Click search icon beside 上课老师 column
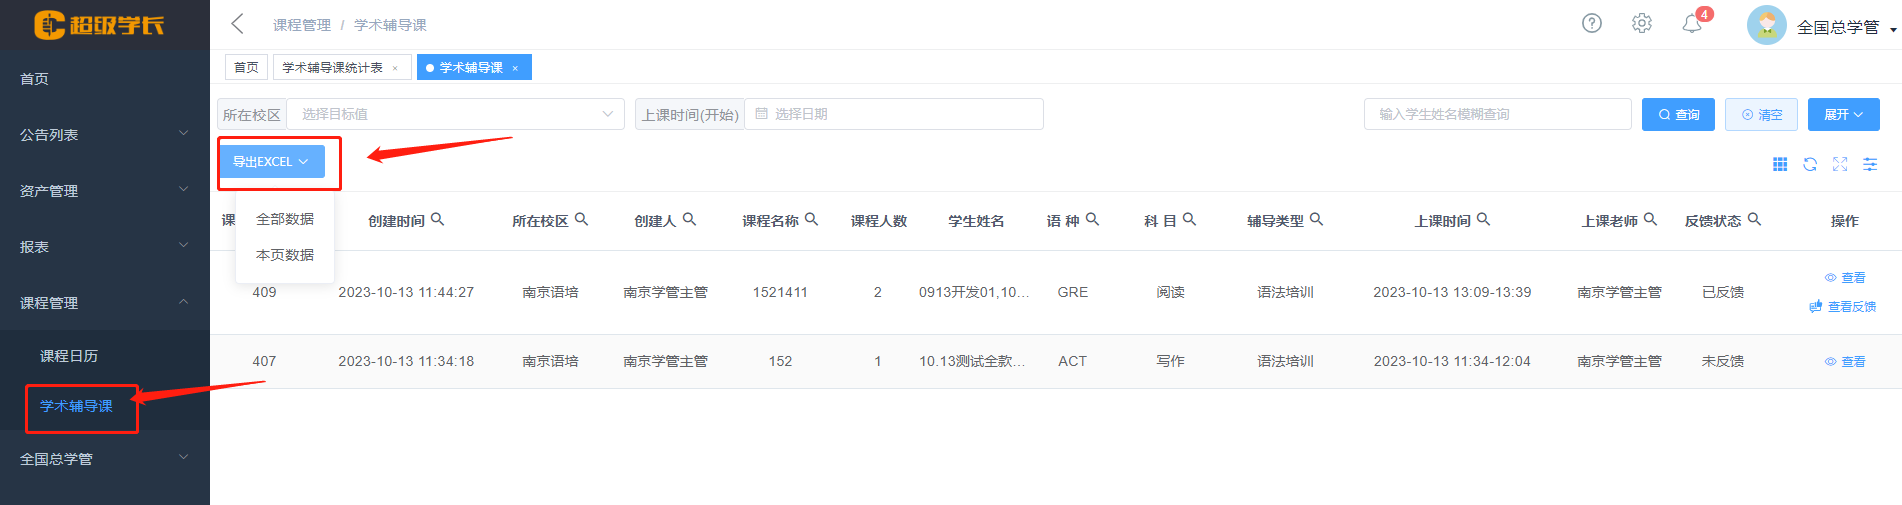The image size is (1902, 505). coord(1650,219)
